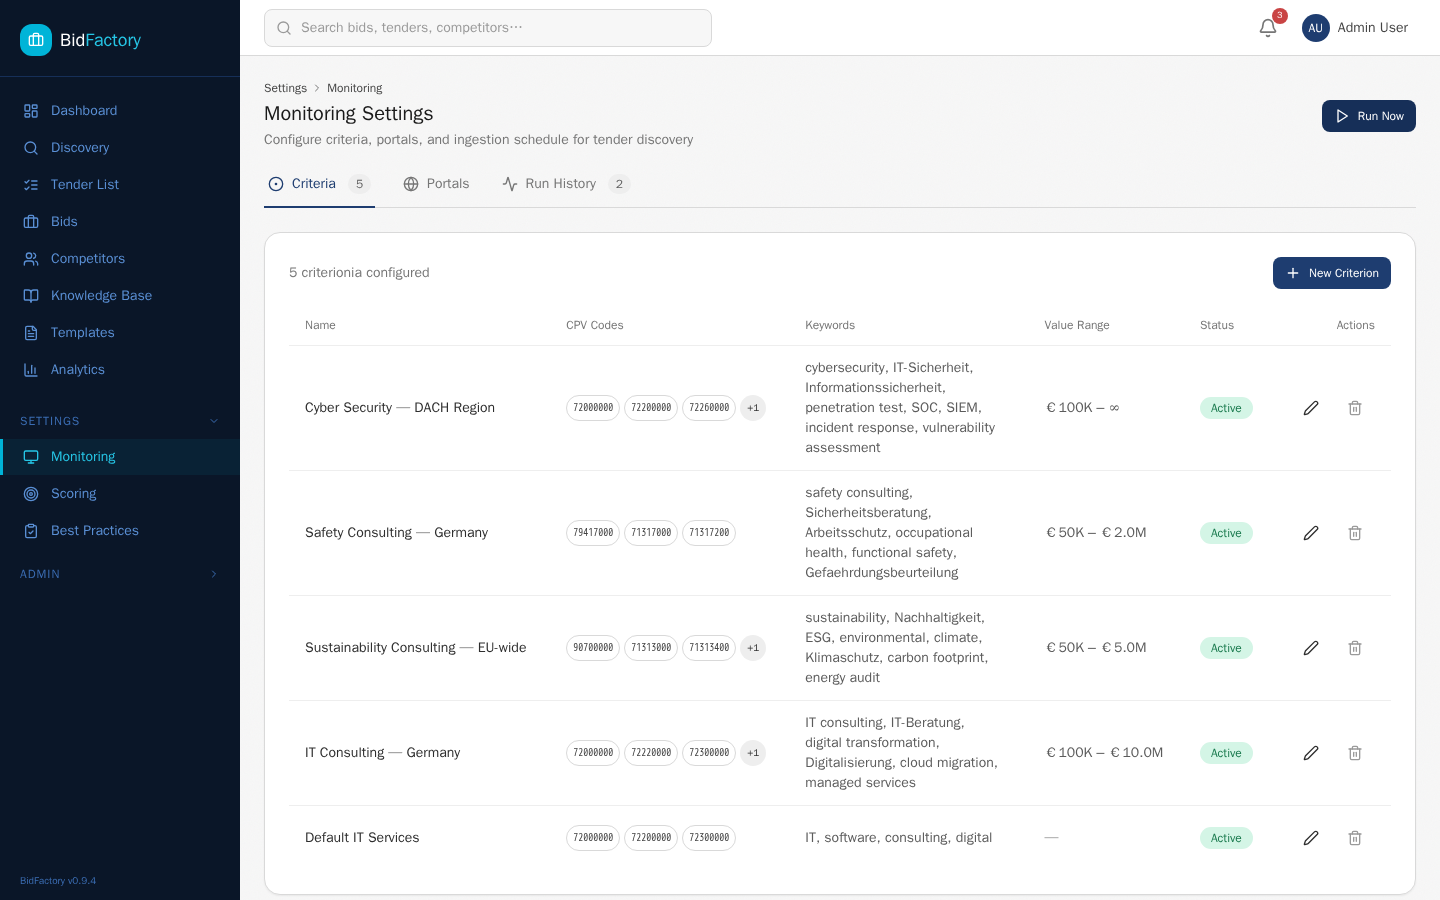Click the search magnifier icon
The height and width of the screenshot is (900, 1440).
point(284,28)
